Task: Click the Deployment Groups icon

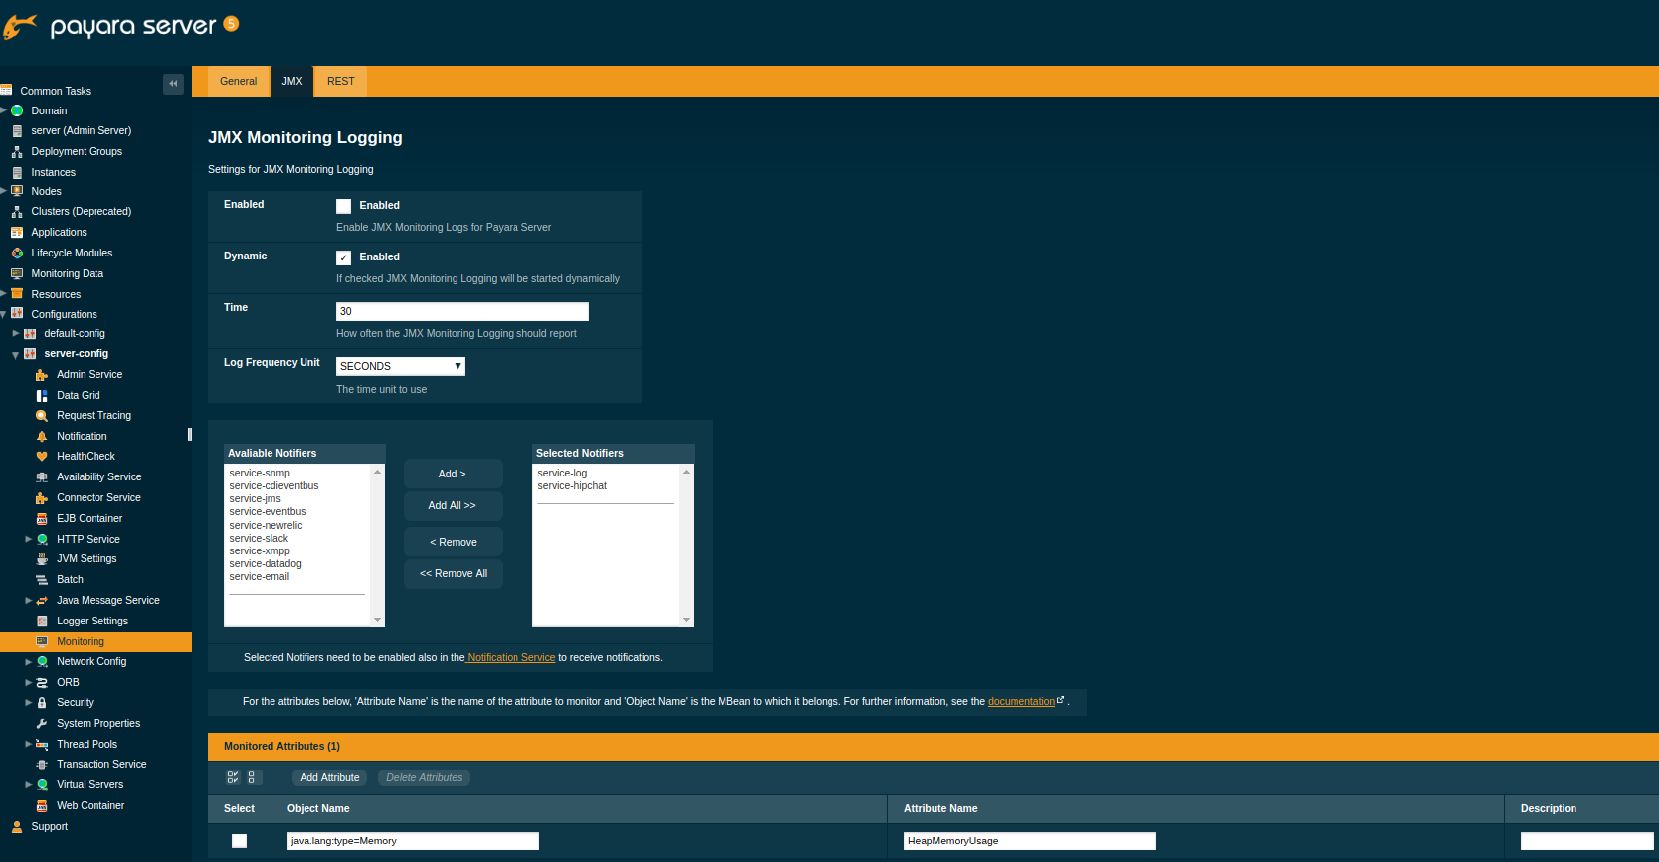Action: point(17,152)
